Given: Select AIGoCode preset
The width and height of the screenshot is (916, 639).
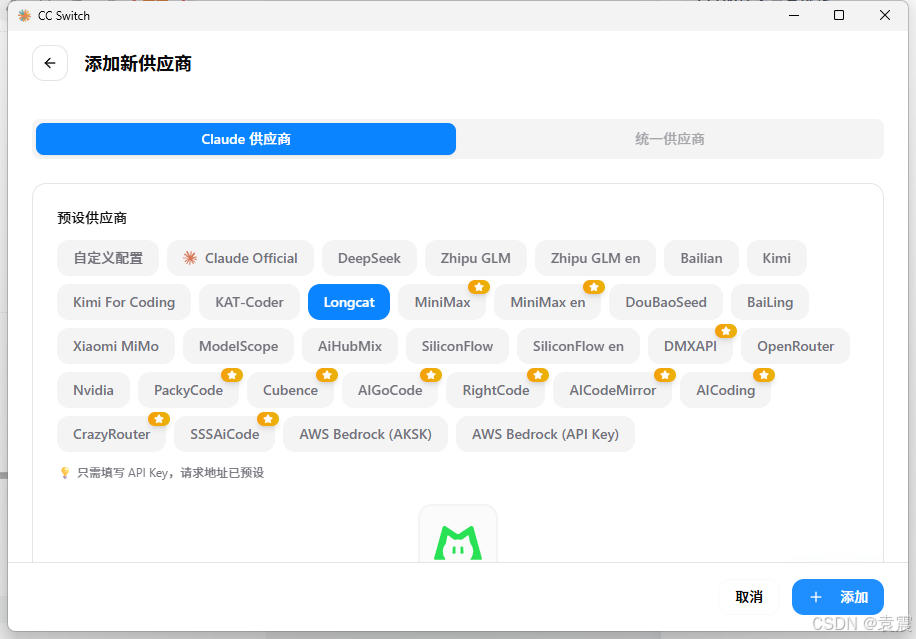Looking at the screenshot, I should (390, 390).
